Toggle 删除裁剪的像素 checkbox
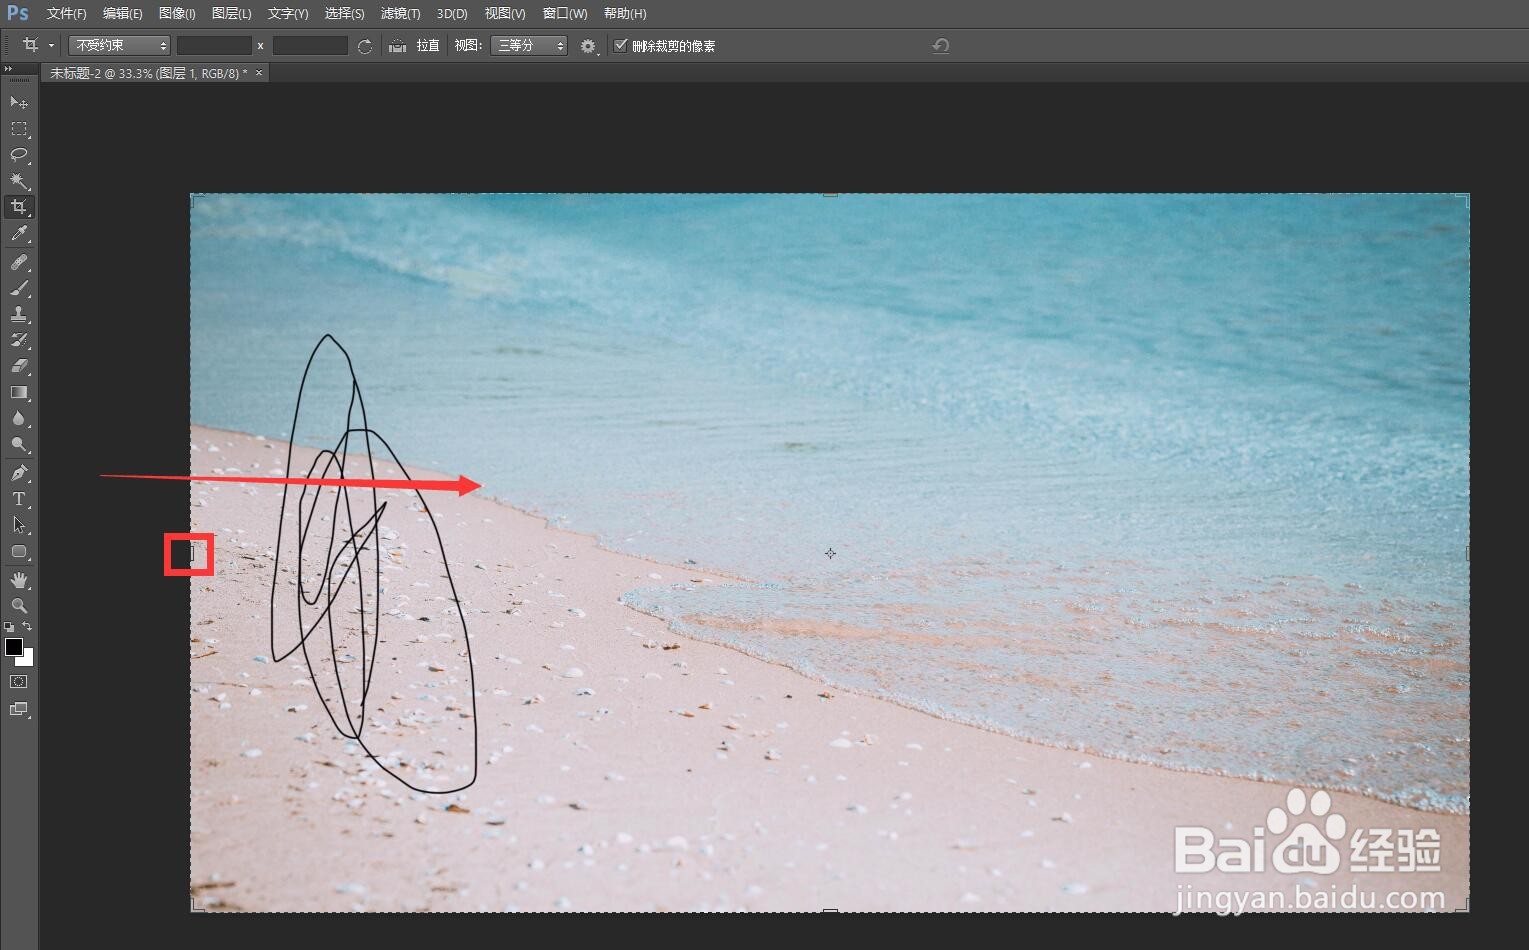The height and width of the screenshot is (950, 1529). pos(620,45)
